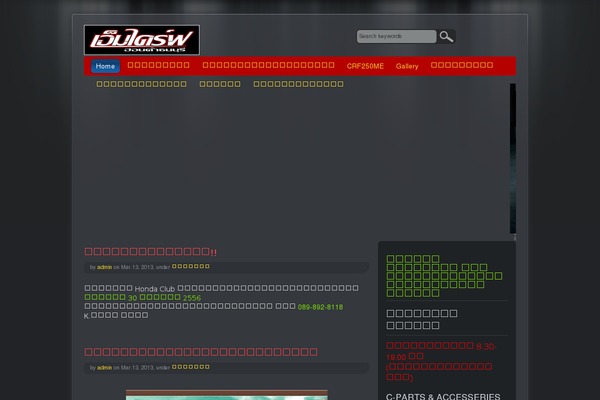Open the middle item in second menu row
Viewport: 600px width, 400px height.
tap(220, 84)
